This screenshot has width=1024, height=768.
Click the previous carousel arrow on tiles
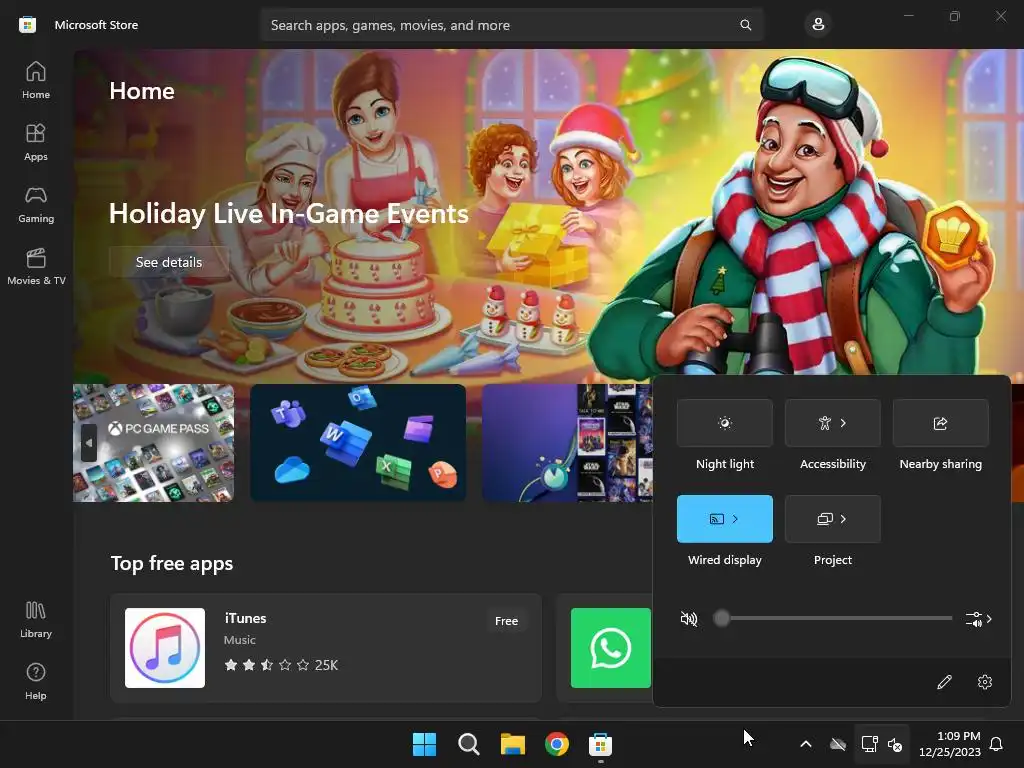89,443
